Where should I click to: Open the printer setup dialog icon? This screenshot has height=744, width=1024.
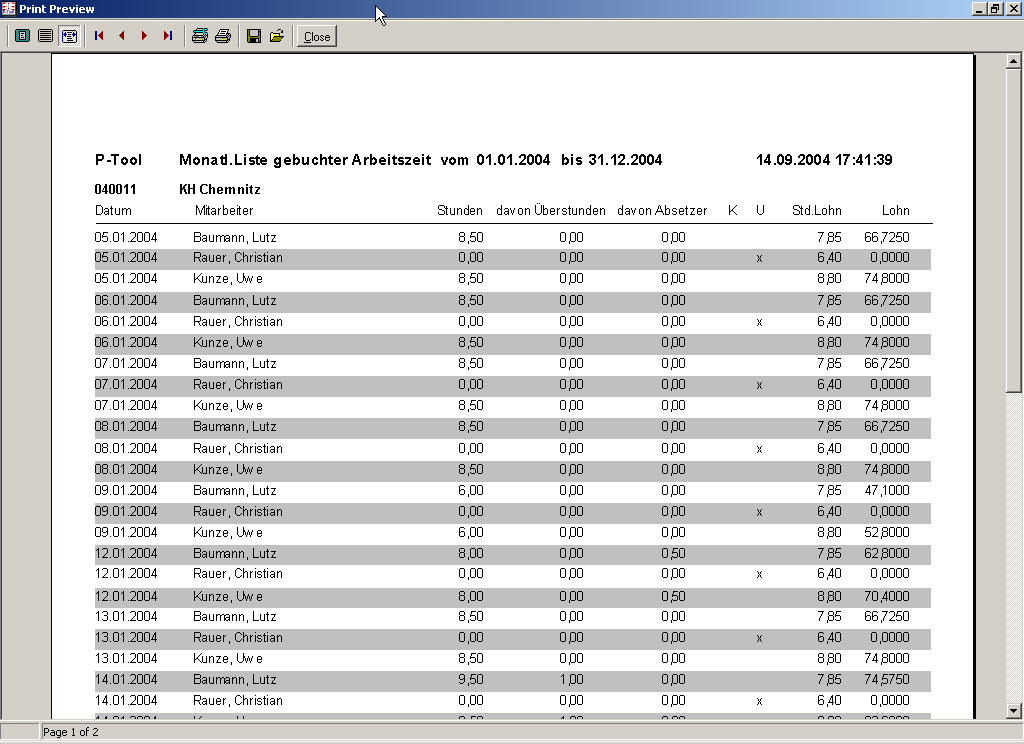click(200, 36)
